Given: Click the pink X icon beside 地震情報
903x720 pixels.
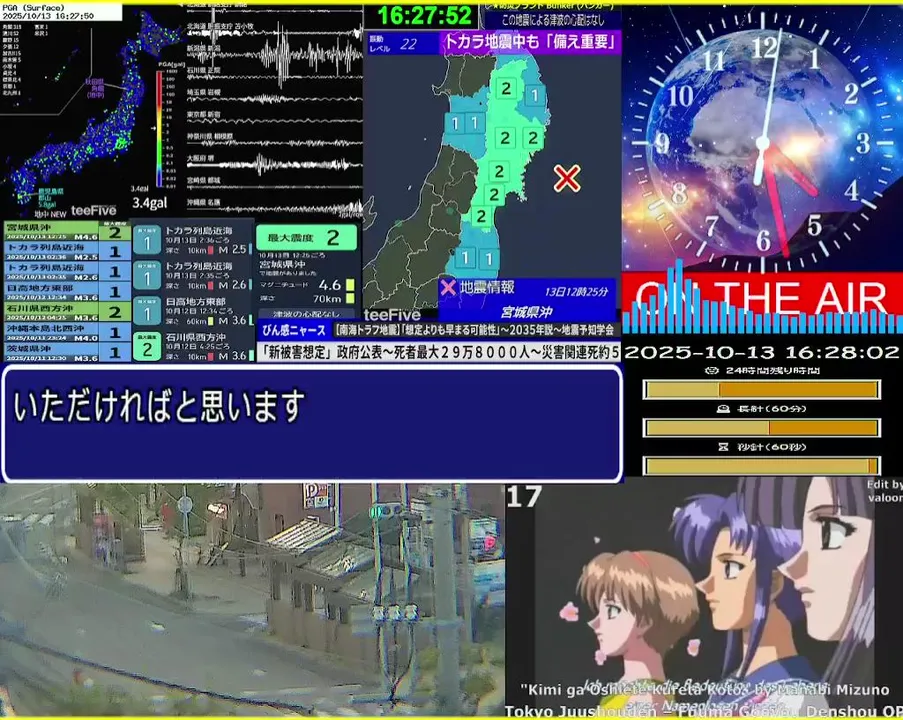Looking at the screenshot, I should point(448,287).
